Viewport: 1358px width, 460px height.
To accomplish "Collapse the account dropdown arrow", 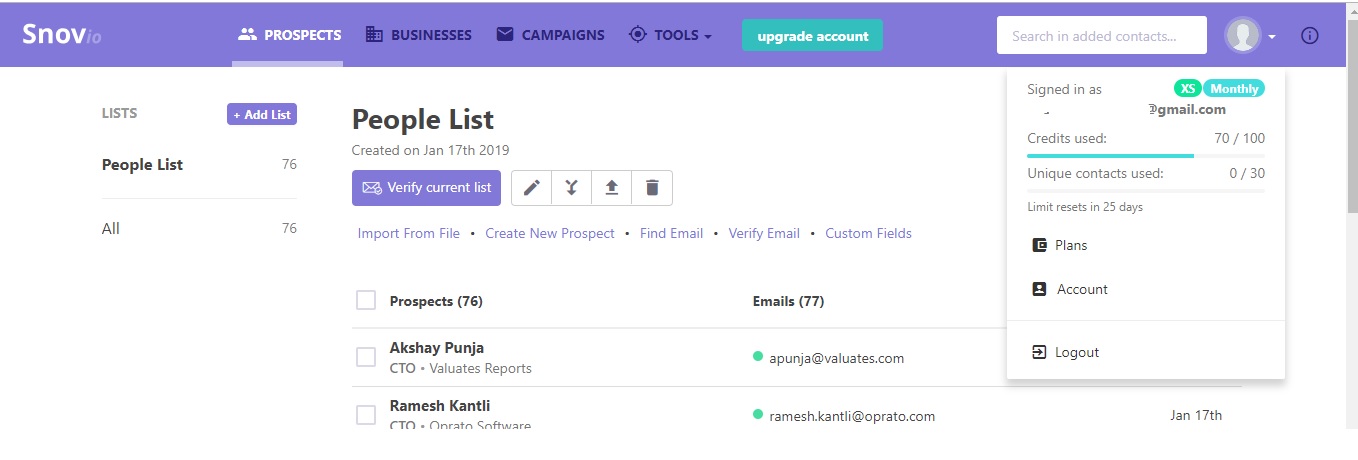I will [x=1272, y=37].
